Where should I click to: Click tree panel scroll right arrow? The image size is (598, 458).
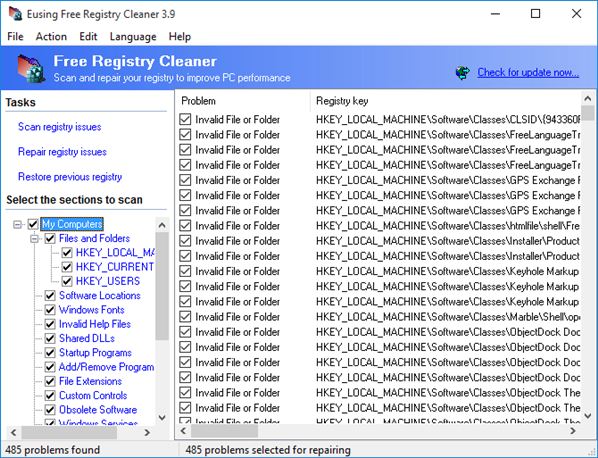(147, 433)
